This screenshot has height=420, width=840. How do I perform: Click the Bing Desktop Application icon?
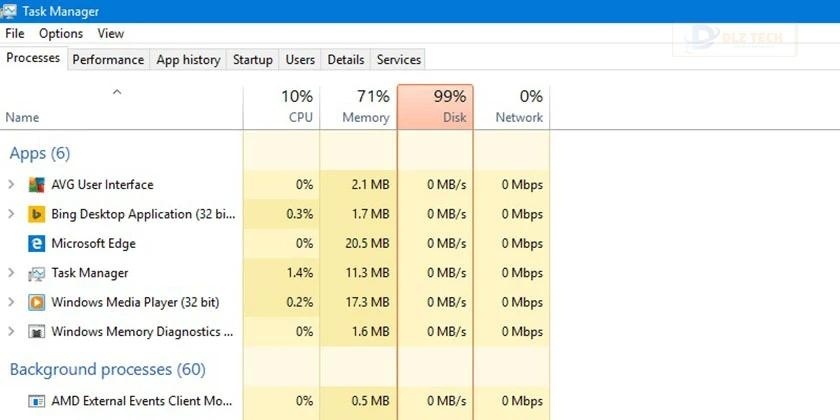37,214
